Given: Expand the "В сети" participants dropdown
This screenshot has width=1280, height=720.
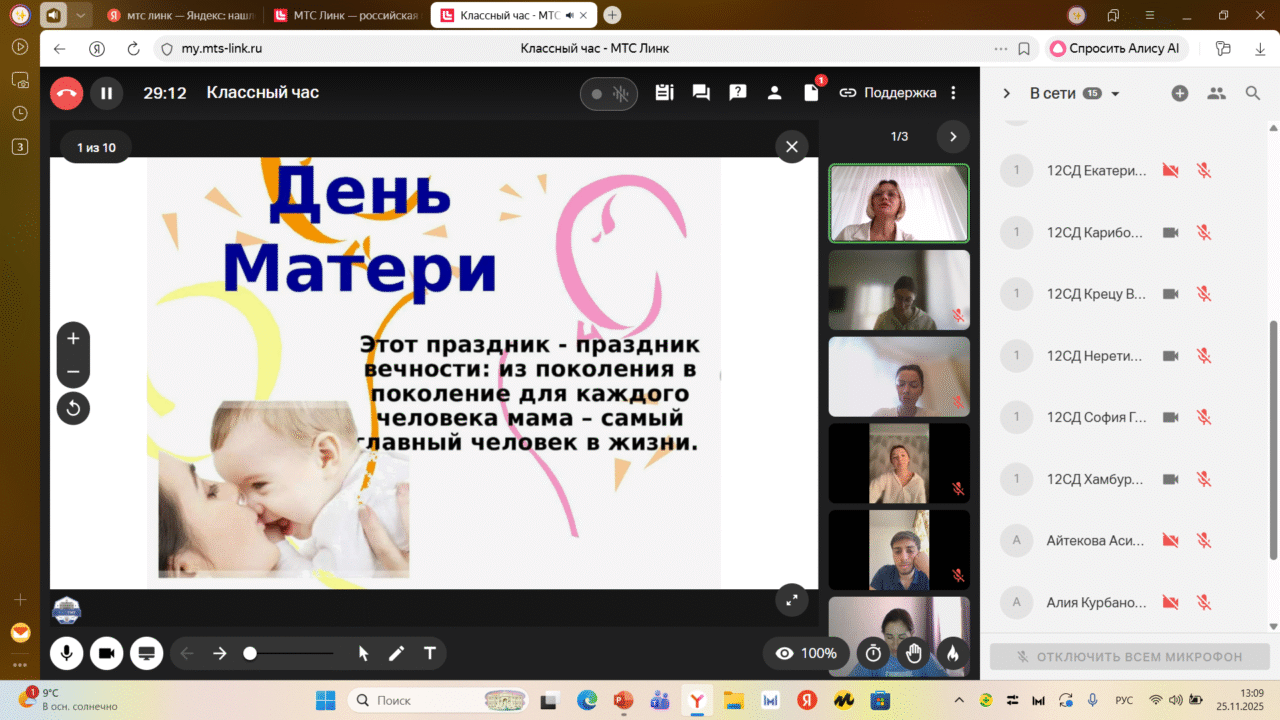Looking at the screenshot, I should [x=1115, y=94].
